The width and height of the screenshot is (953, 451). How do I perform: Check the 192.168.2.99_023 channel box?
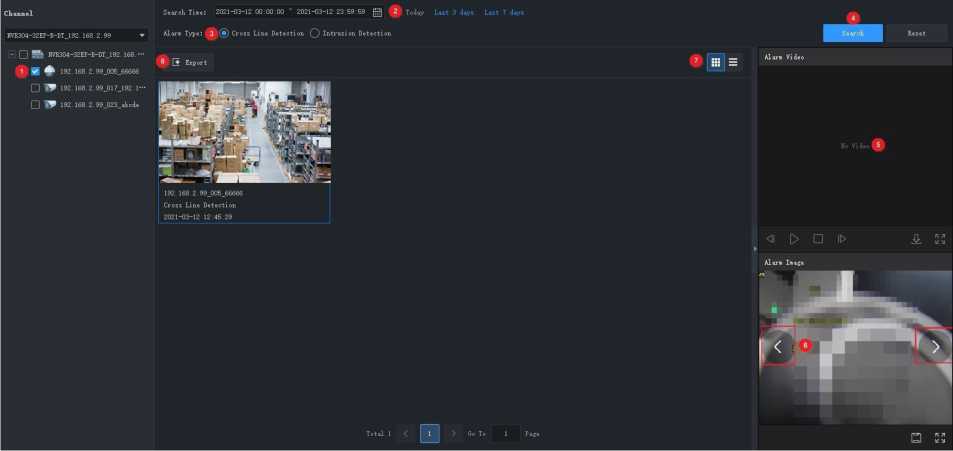35,104
